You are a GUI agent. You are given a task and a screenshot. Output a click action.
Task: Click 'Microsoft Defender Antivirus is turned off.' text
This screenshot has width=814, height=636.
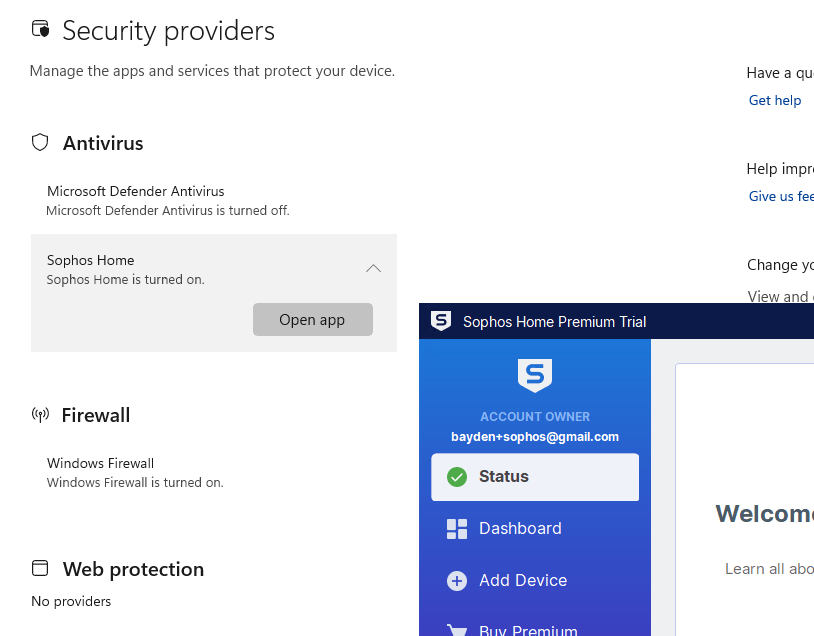[168, 210]
